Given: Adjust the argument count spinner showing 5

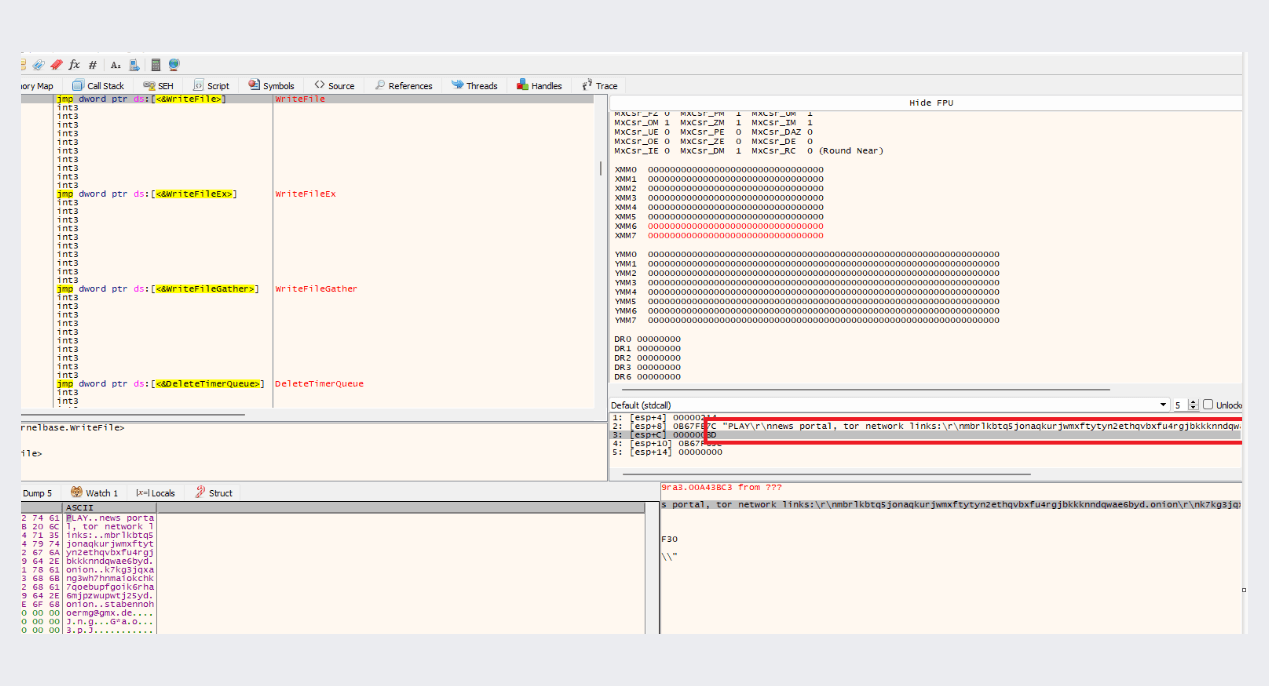Looking at the screenshot, I should (x=1184, y=405).
